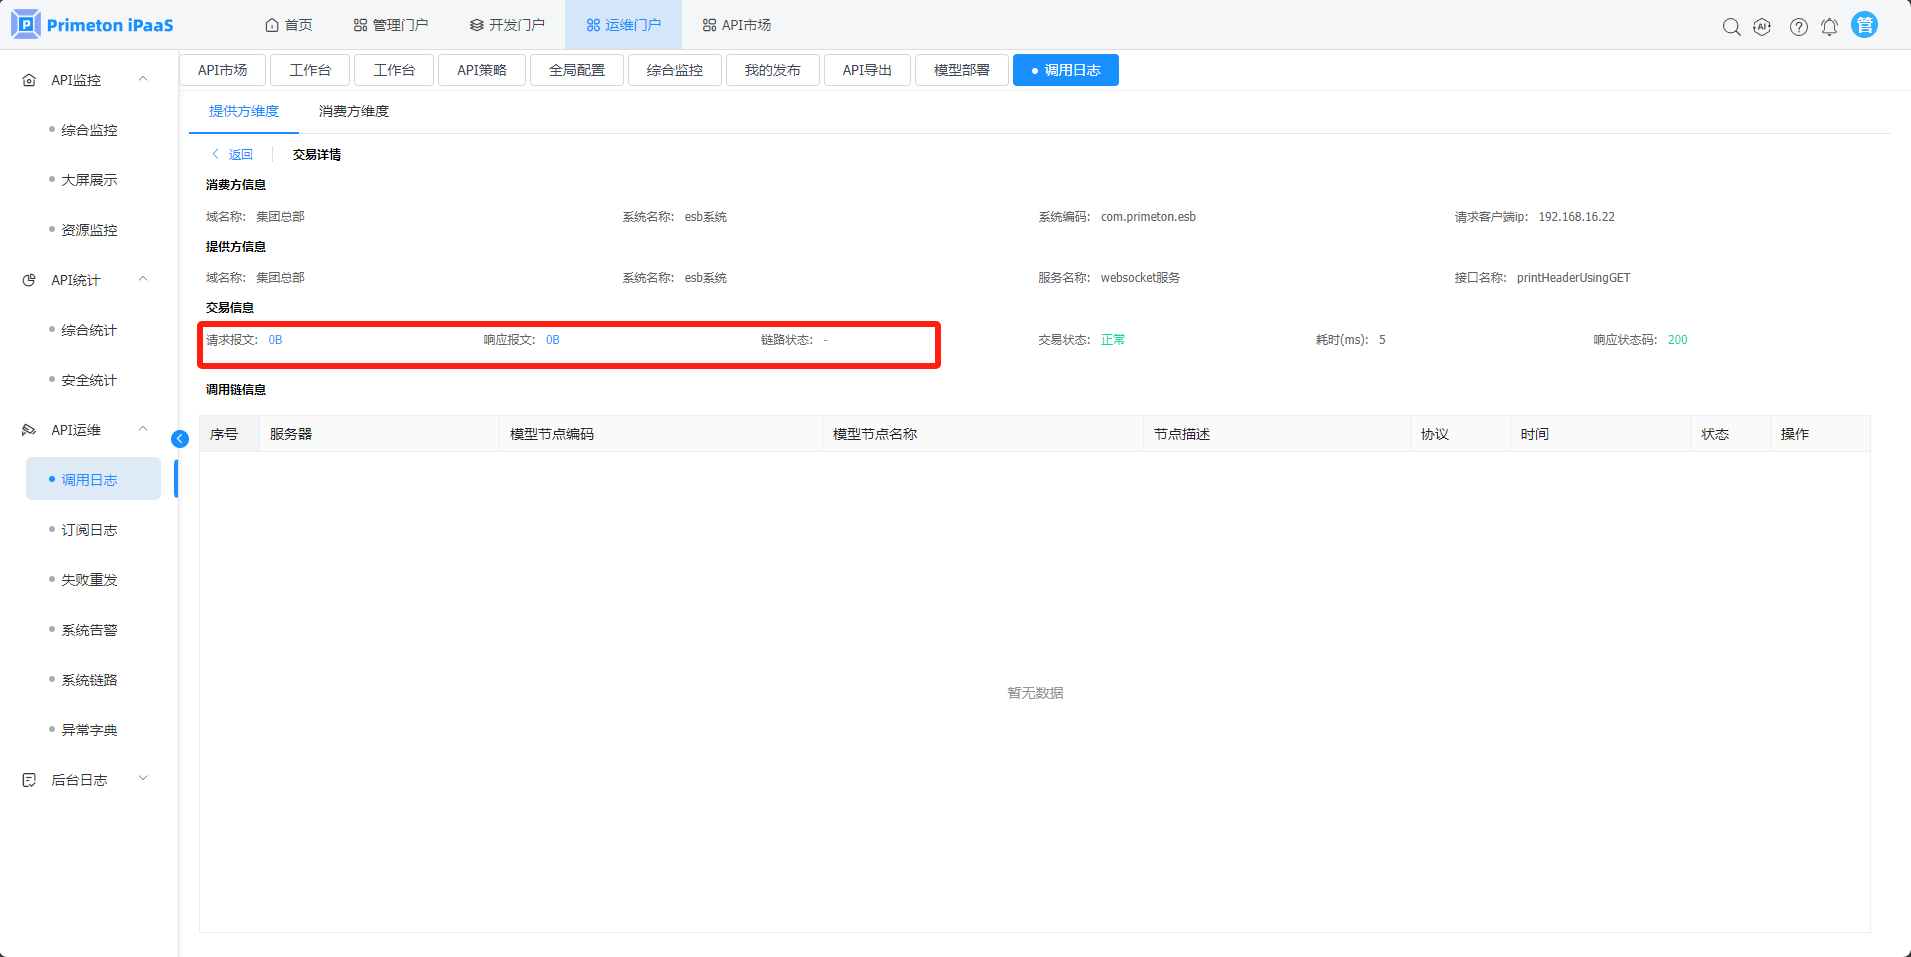Collapse the API监控 menu group
Viewport: 1911px width, 957px height.
point(143,79)
